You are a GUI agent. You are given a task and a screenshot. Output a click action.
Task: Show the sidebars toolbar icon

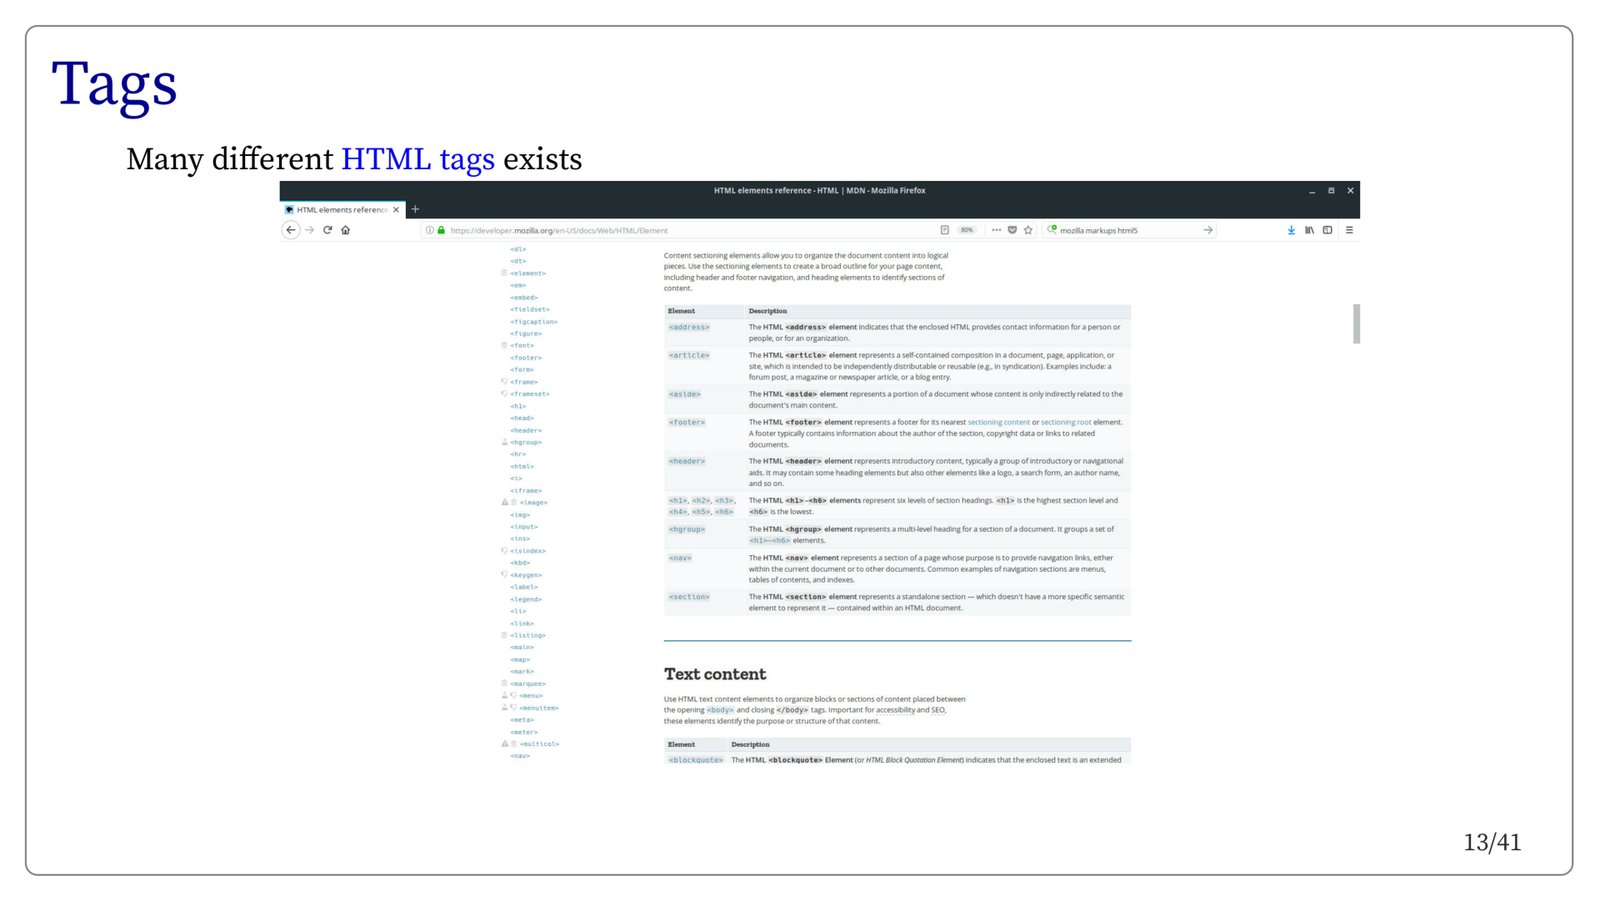[1327, 230]
